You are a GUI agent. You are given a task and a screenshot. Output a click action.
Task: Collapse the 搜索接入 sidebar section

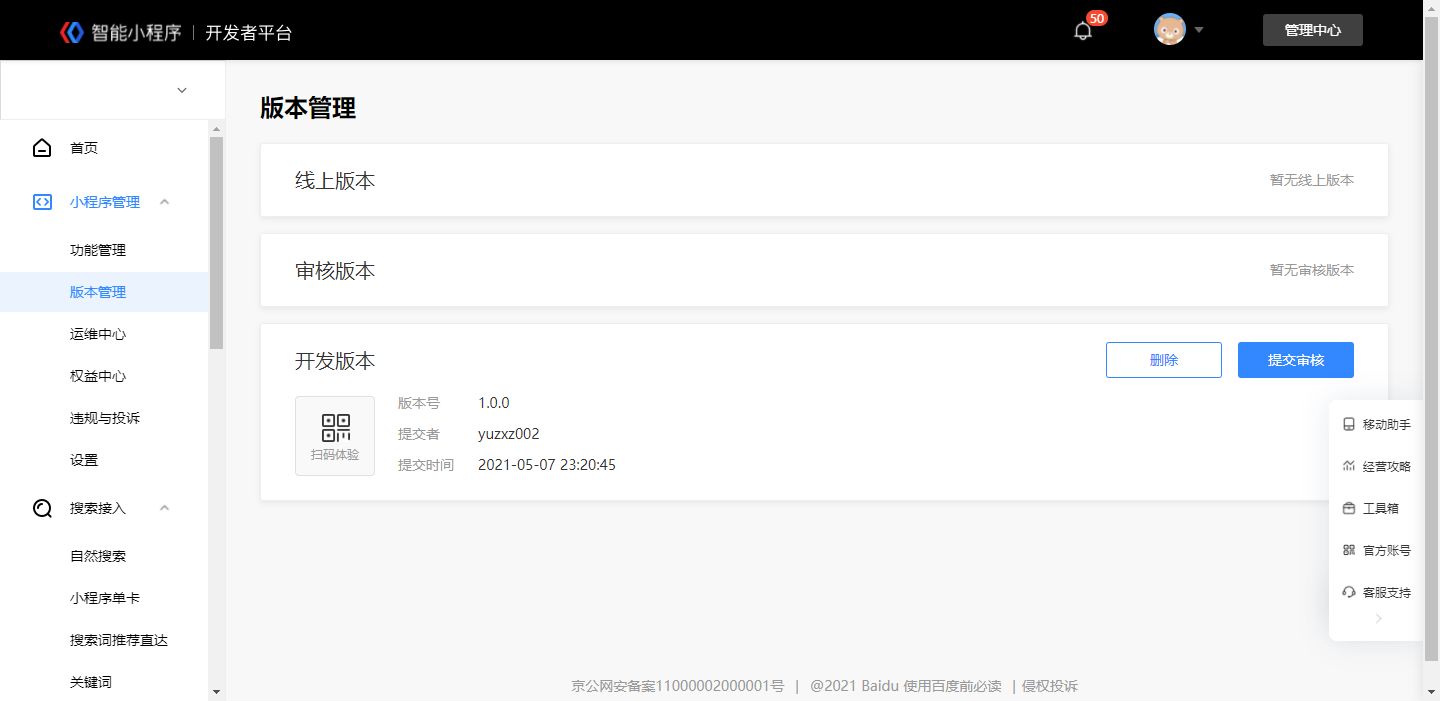[165, 508]
